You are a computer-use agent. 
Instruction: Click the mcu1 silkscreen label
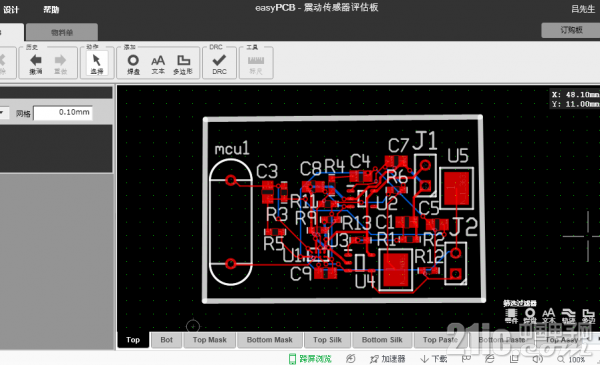(232, 148)
